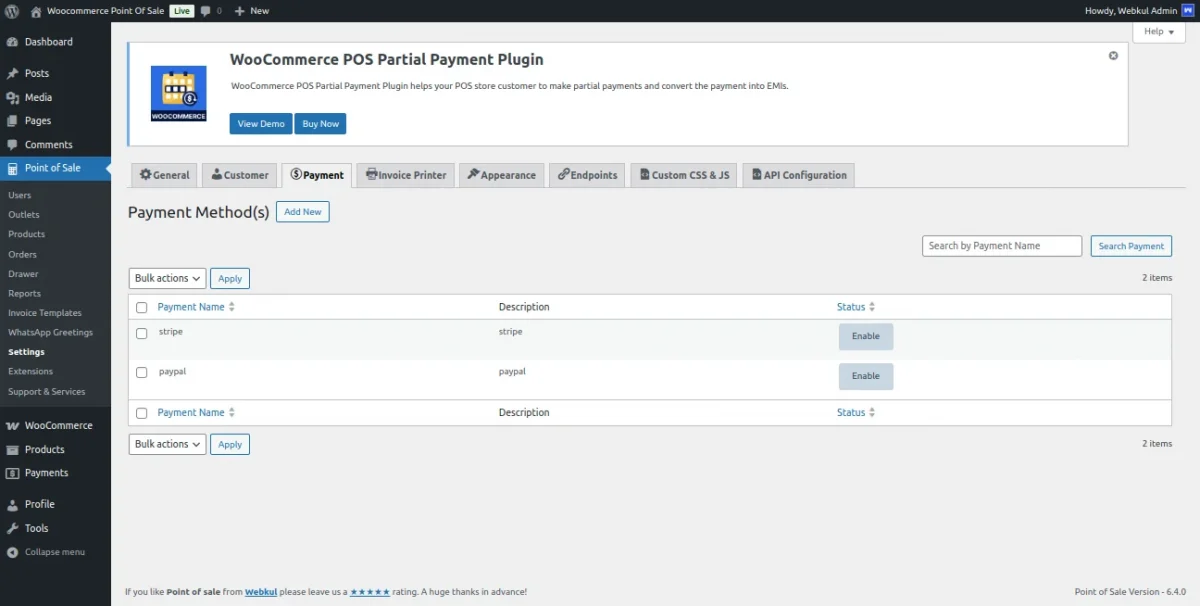Dismiss the Partial Payment Plugin banner

point(1113,56)
